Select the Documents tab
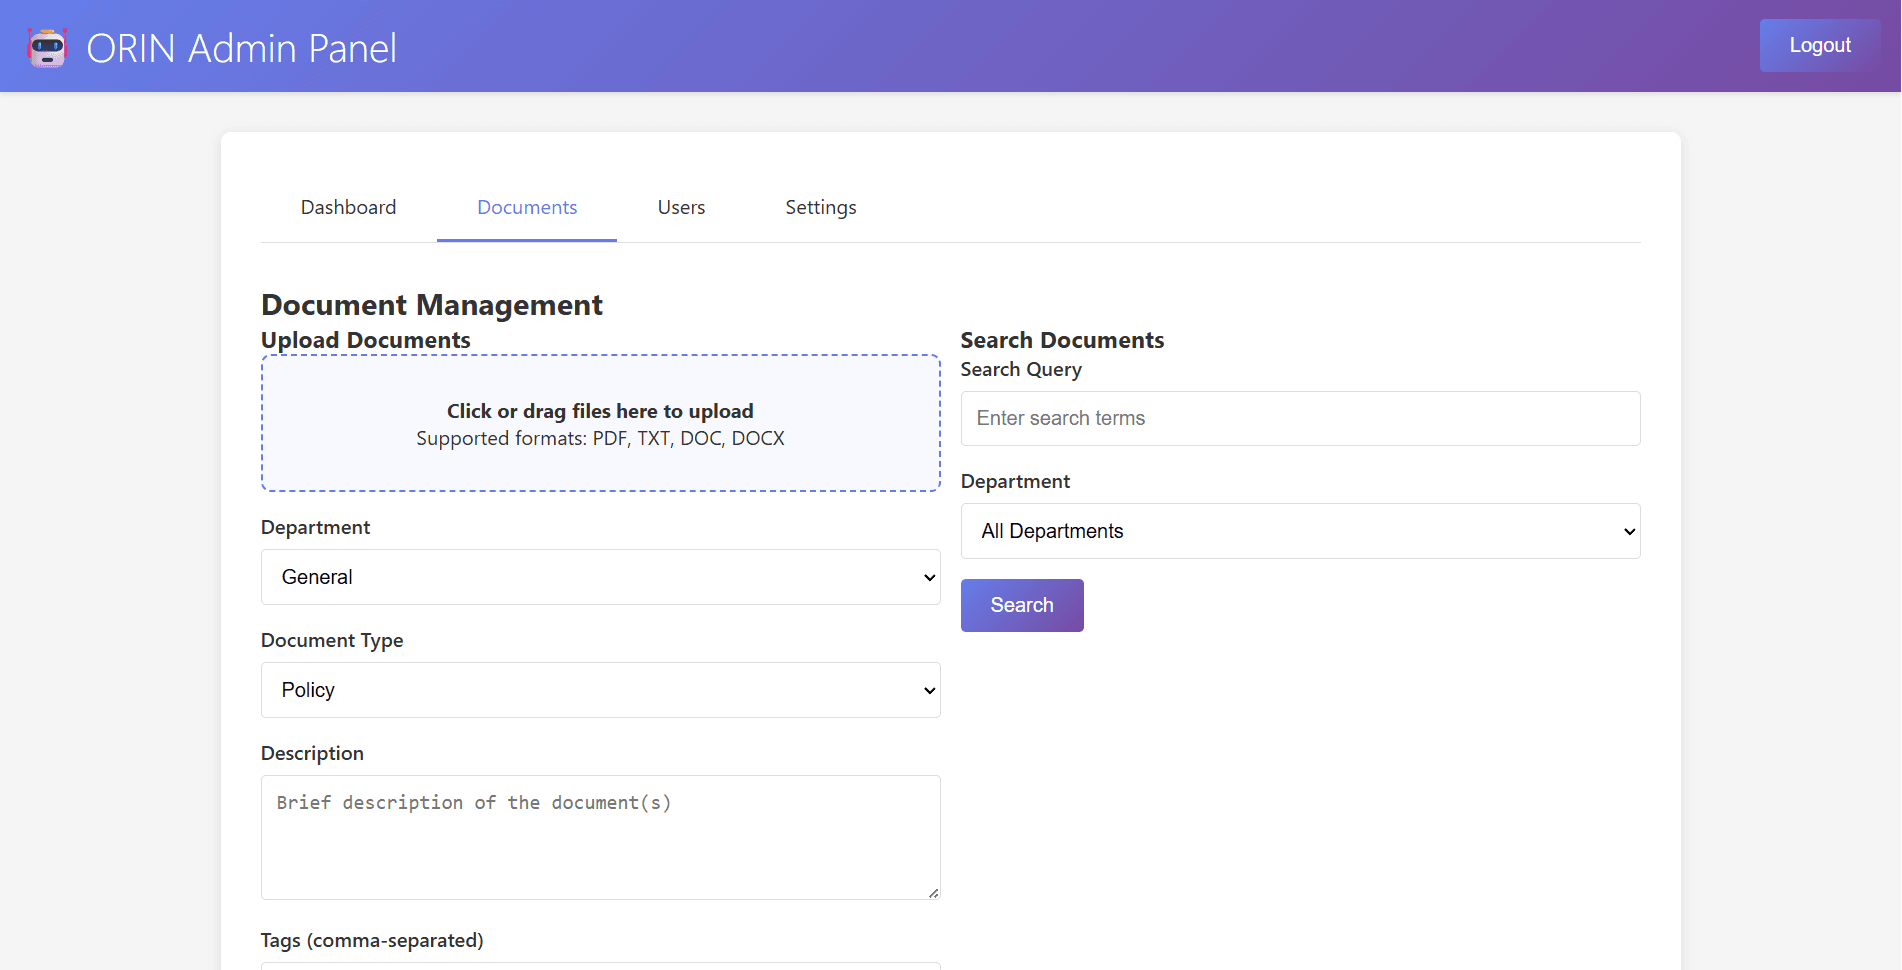The image size is (1902, 970). pos(527,207)
